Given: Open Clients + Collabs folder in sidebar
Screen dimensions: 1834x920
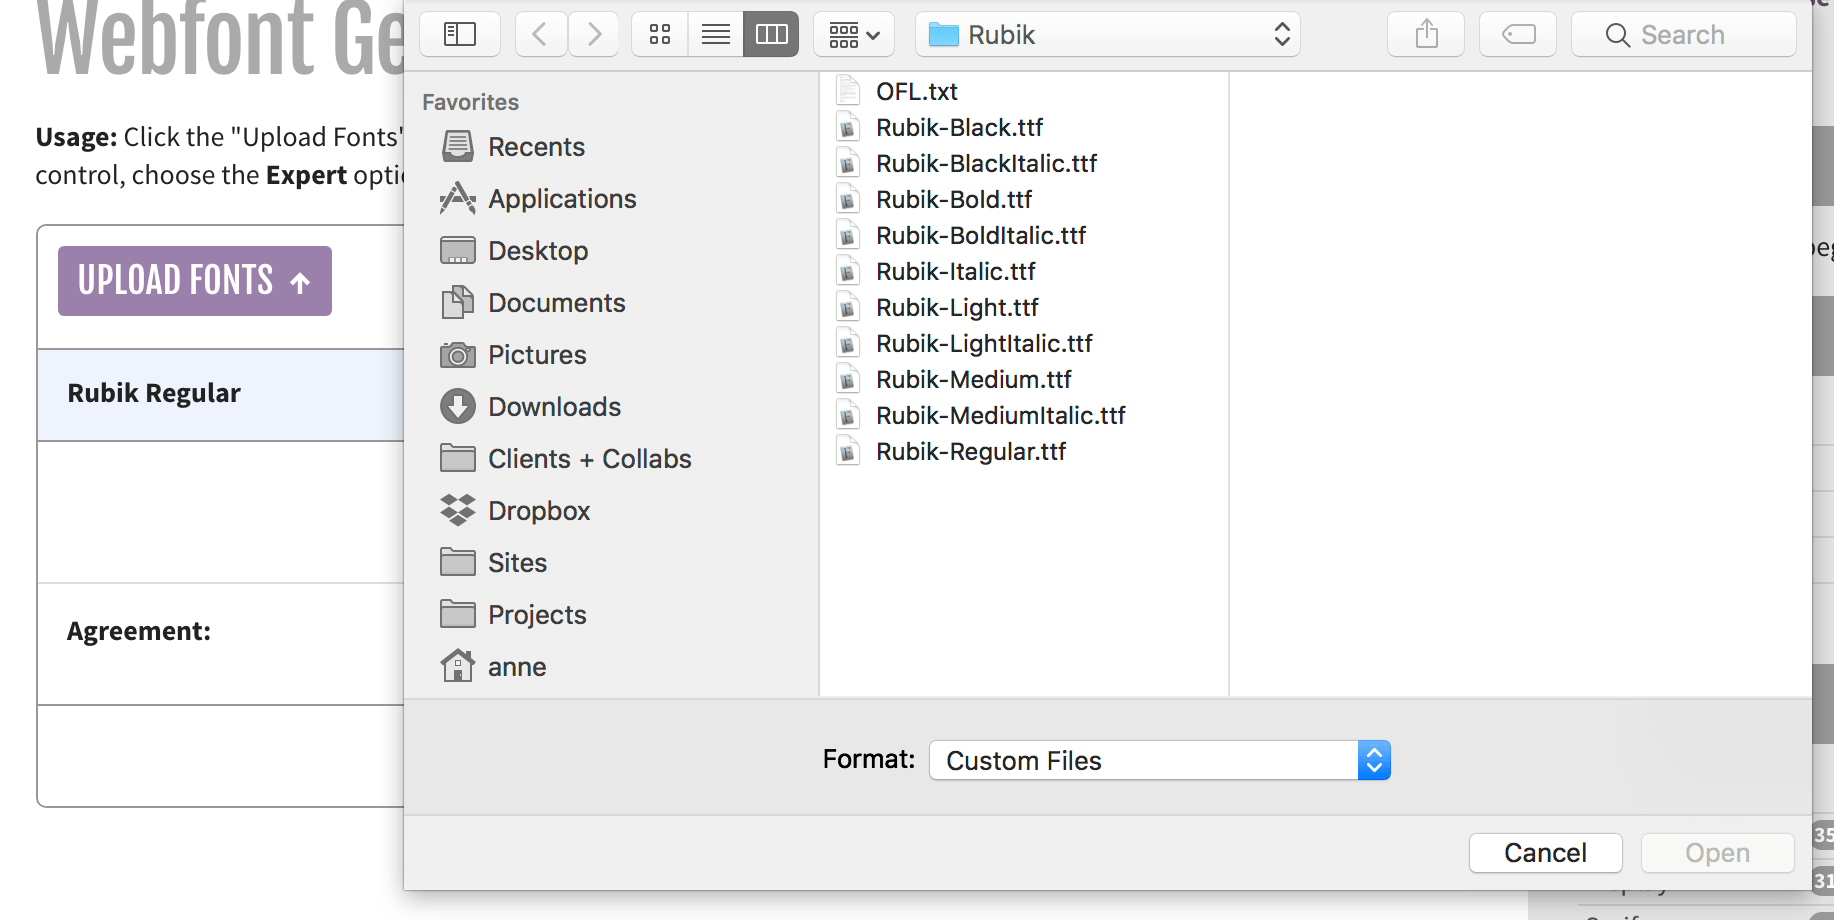Looking at the screenshot, I should [x=566, y=459].
